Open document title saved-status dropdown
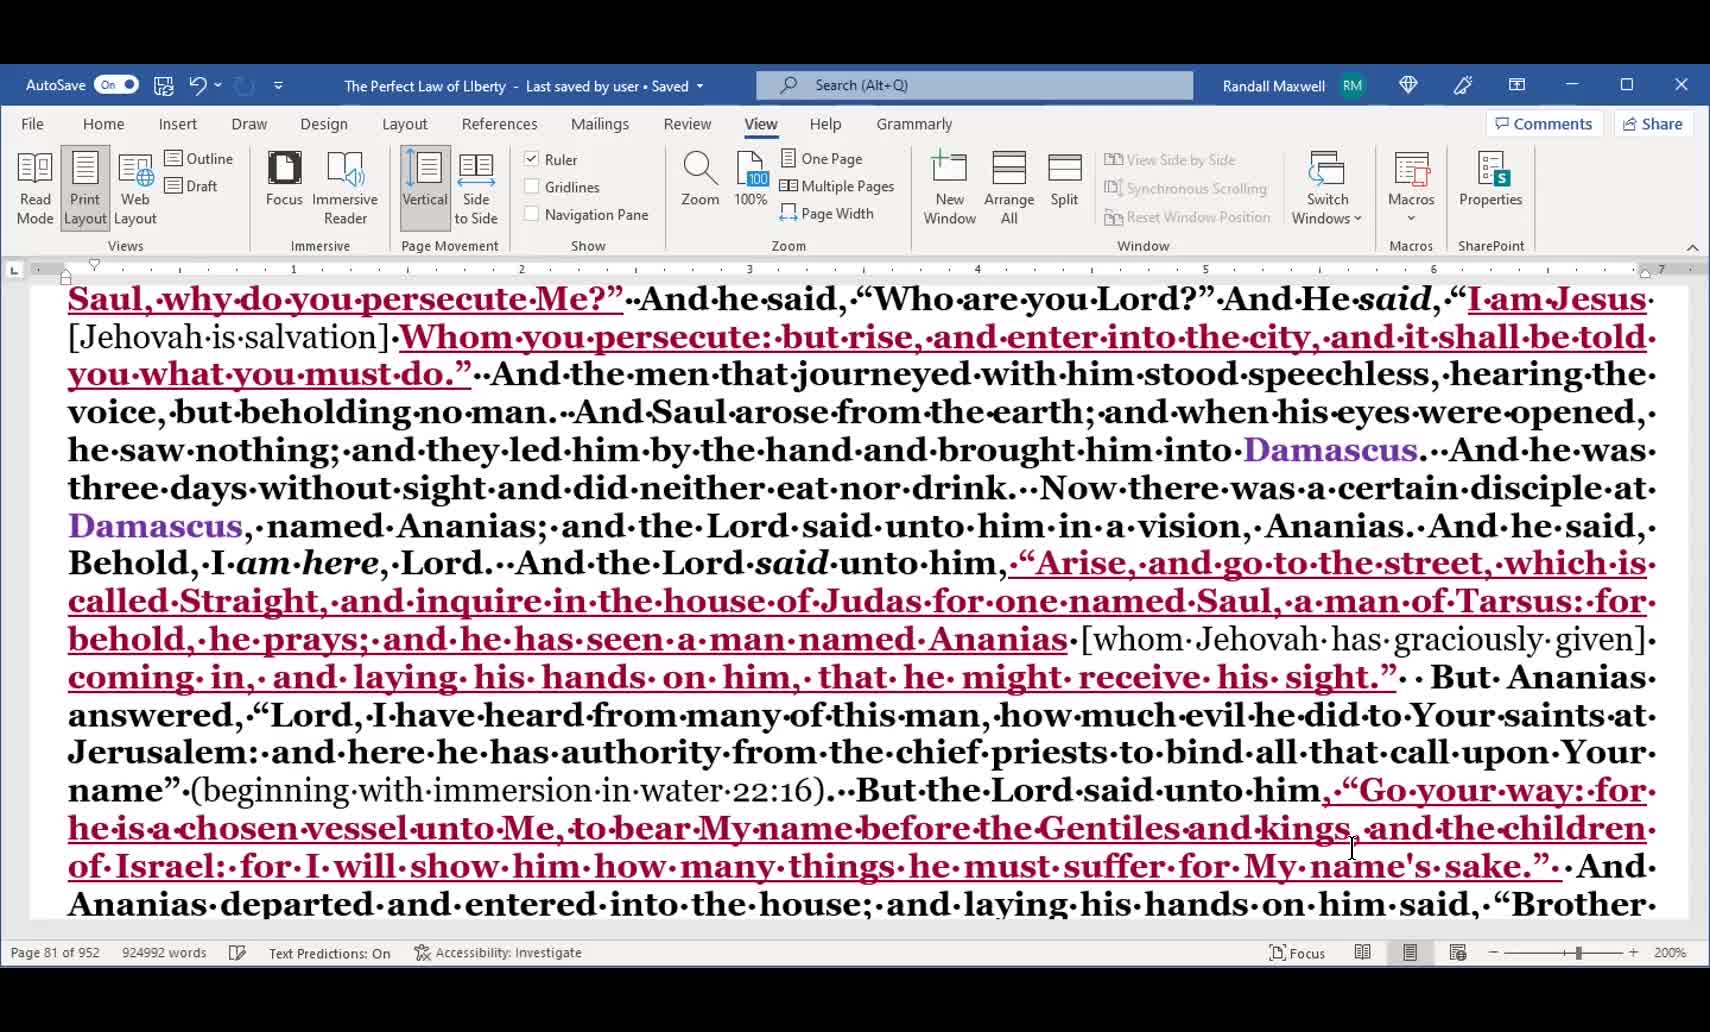 [x=700, y=86]
